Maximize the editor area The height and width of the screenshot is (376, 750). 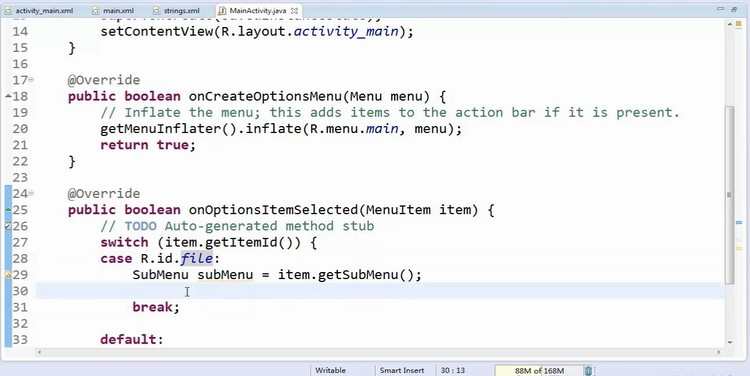point(734,9)
